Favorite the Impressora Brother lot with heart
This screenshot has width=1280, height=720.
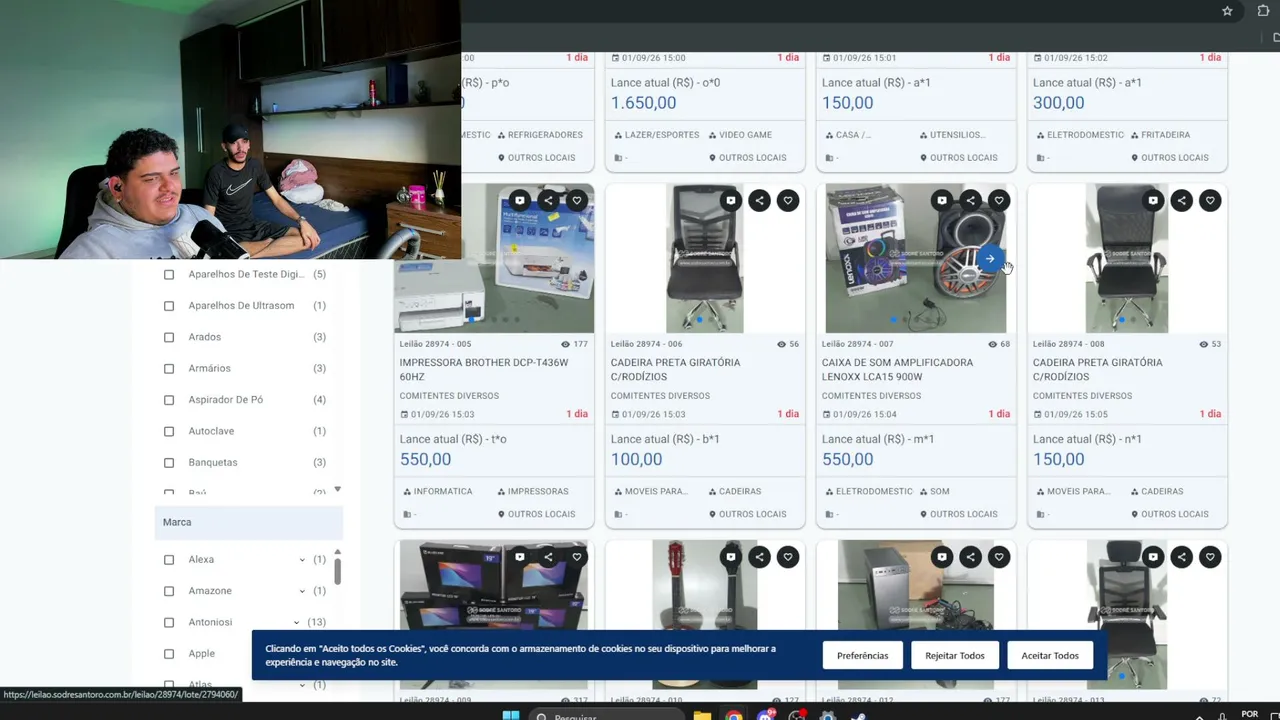(577, 201)
